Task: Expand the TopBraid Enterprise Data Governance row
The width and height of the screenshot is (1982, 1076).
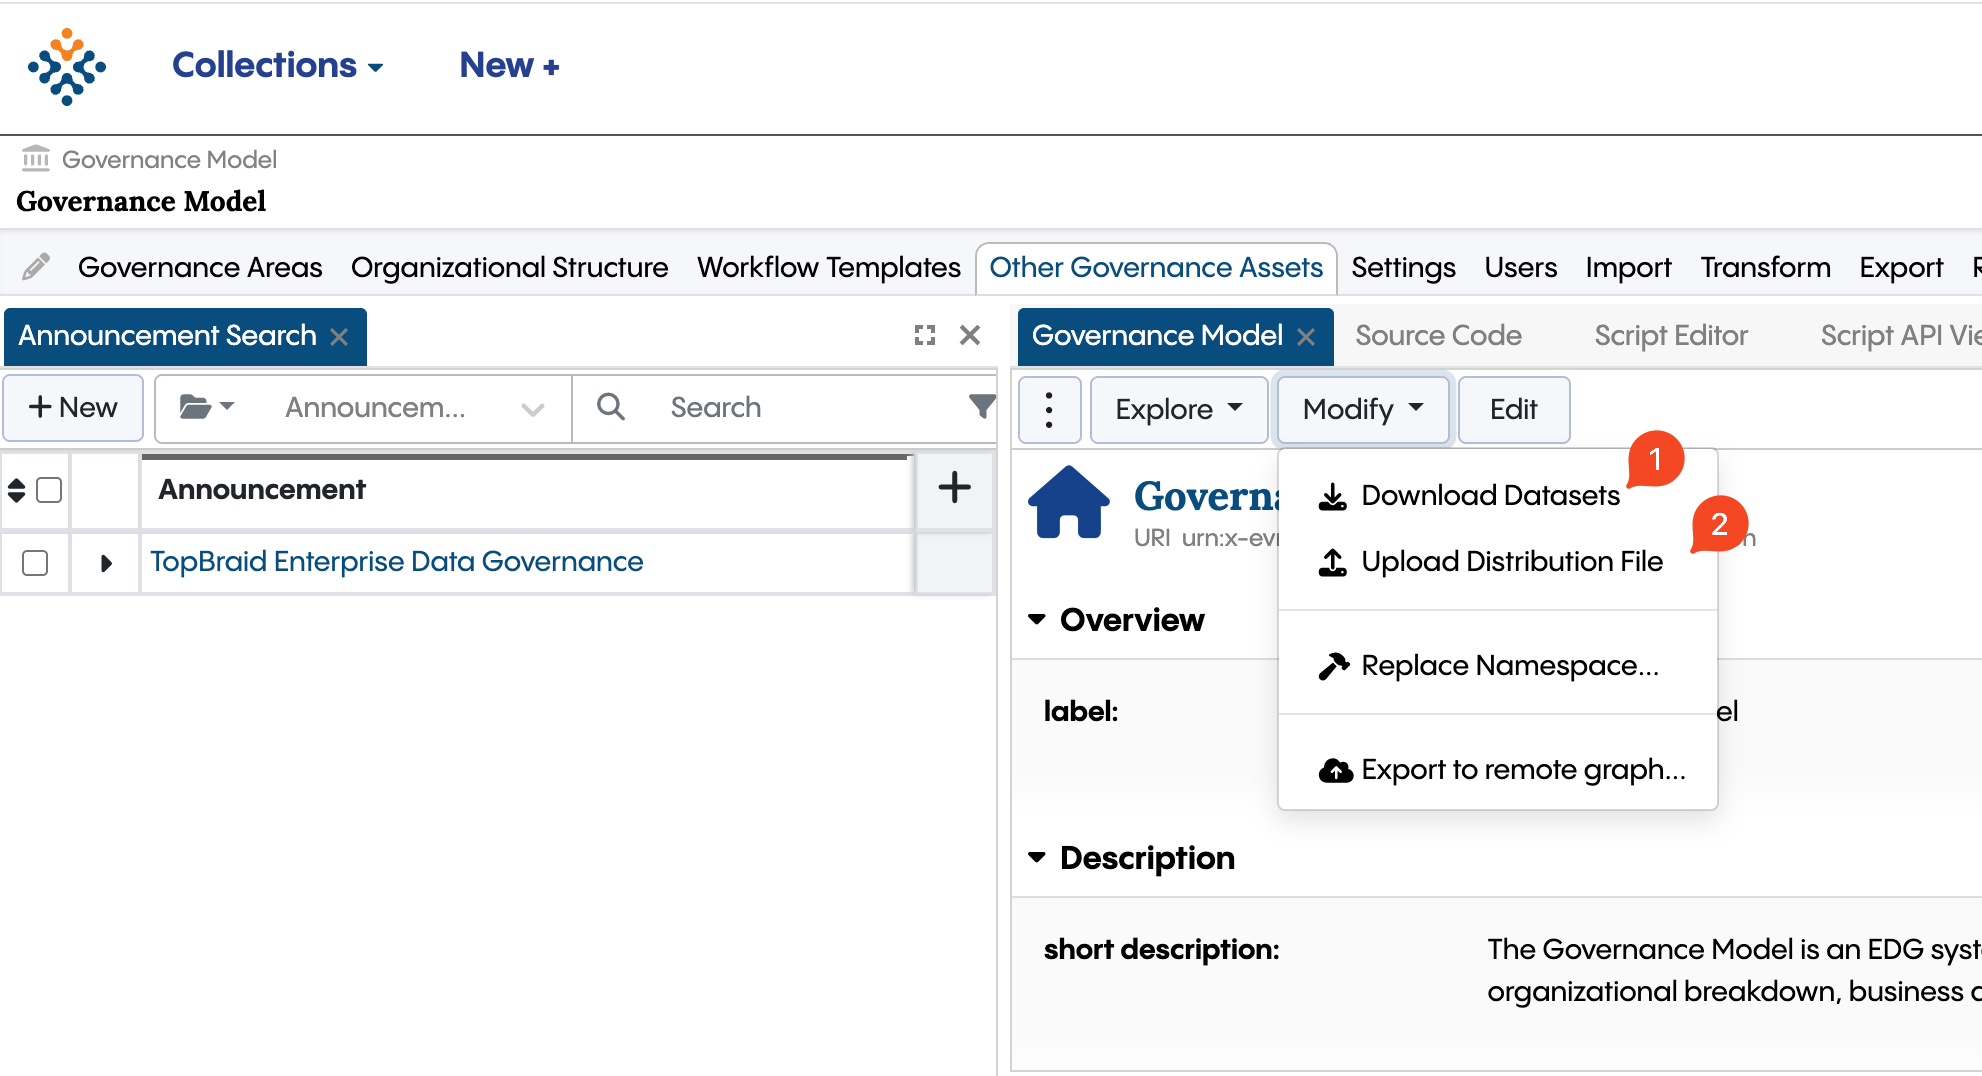Action: point(105,563)
